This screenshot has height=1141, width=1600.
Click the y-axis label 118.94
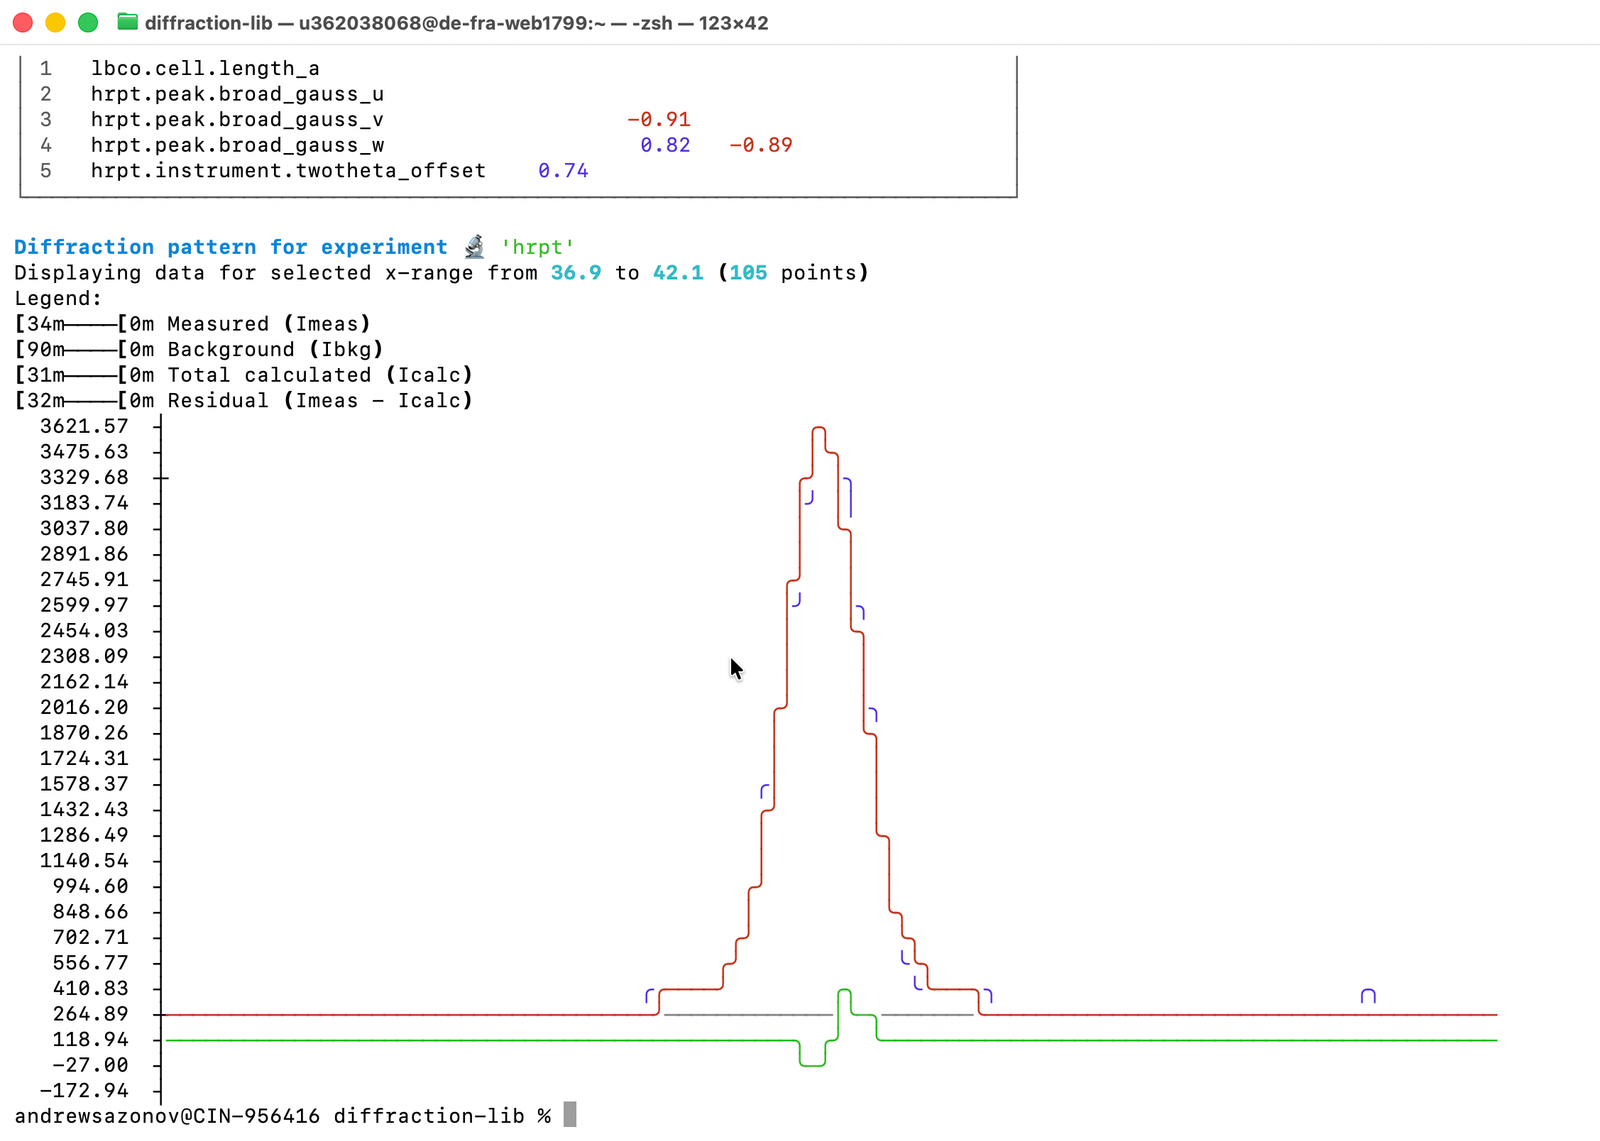[x=90, y=1040]
